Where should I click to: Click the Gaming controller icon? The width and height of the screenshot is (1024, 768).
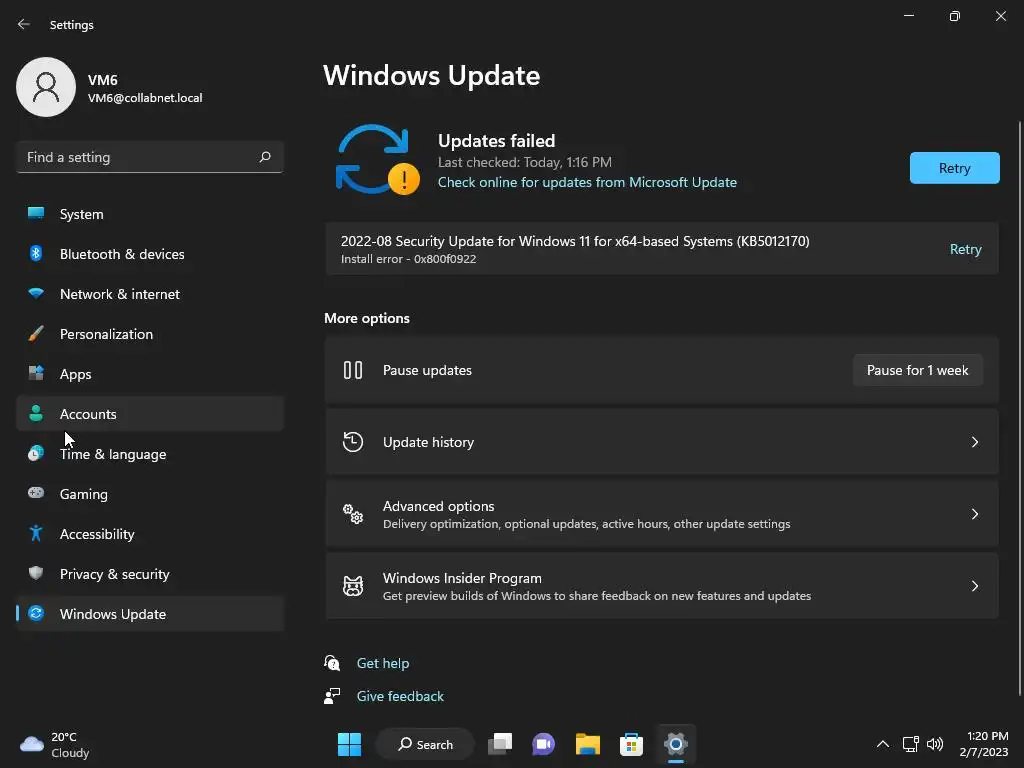click(36, 493)
